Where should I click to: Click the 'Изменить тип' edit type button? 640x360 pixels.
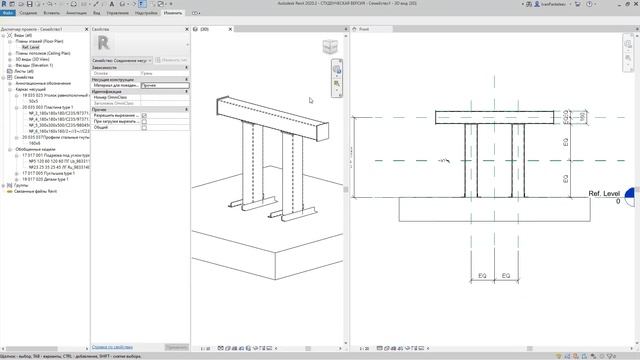[x=171, y=60]
